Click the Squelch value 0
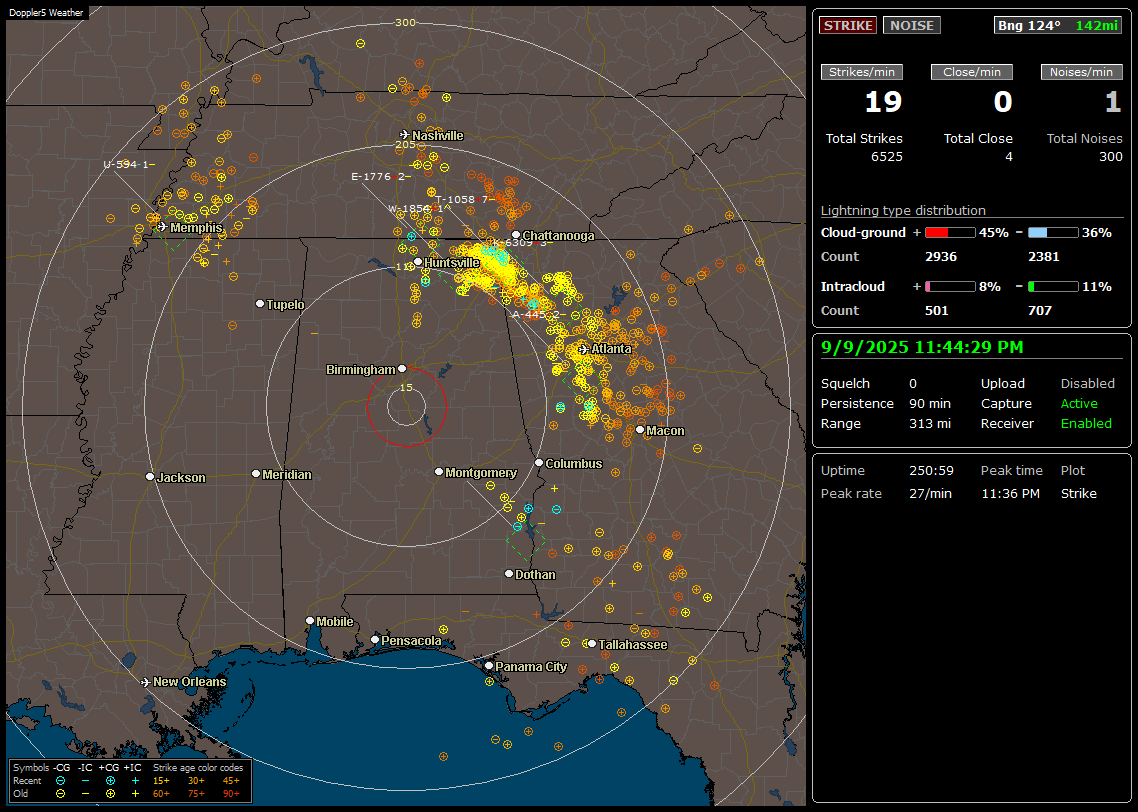This screenshot has width=1138, height=812. (x=913, y=384)
